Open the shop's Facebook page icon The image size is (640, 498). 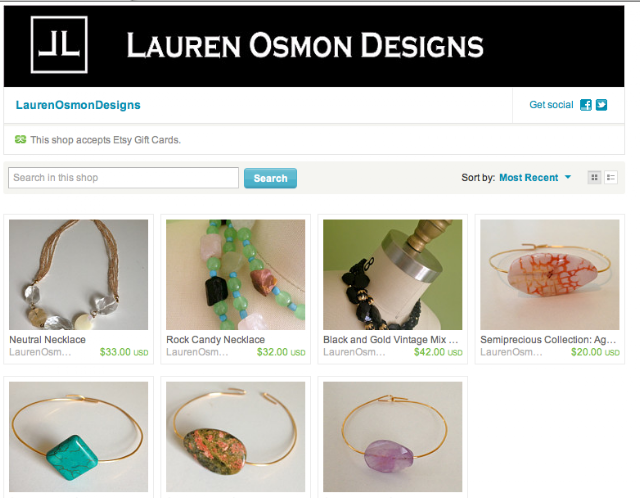586,105
